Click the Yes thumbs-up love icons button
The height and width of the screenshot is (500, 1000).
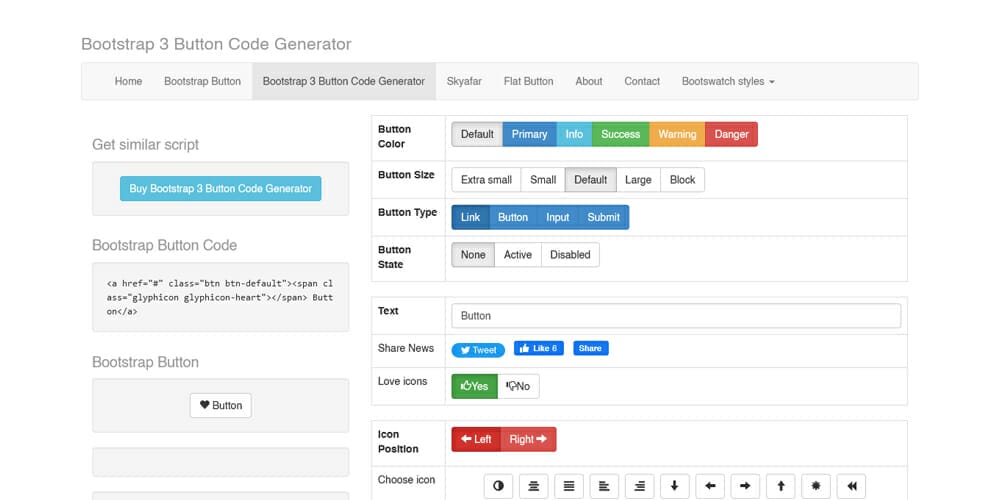pos(474,386)
